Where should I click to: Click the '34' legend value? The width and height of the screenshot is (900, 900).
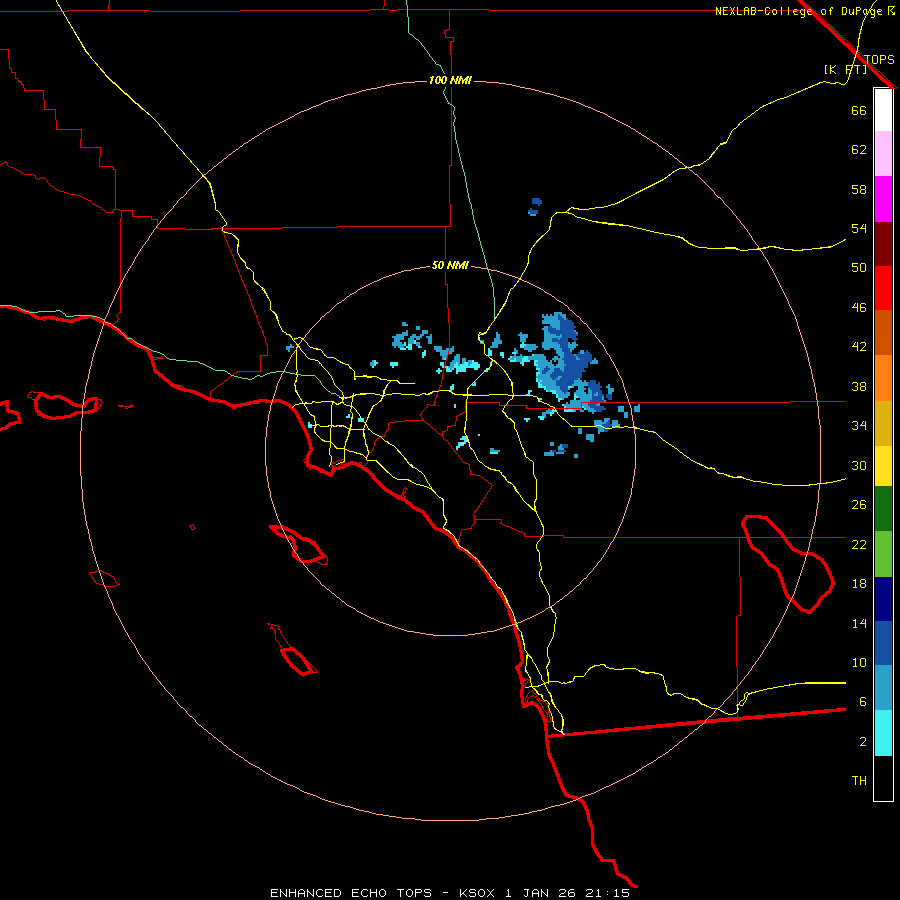[859, 426]
